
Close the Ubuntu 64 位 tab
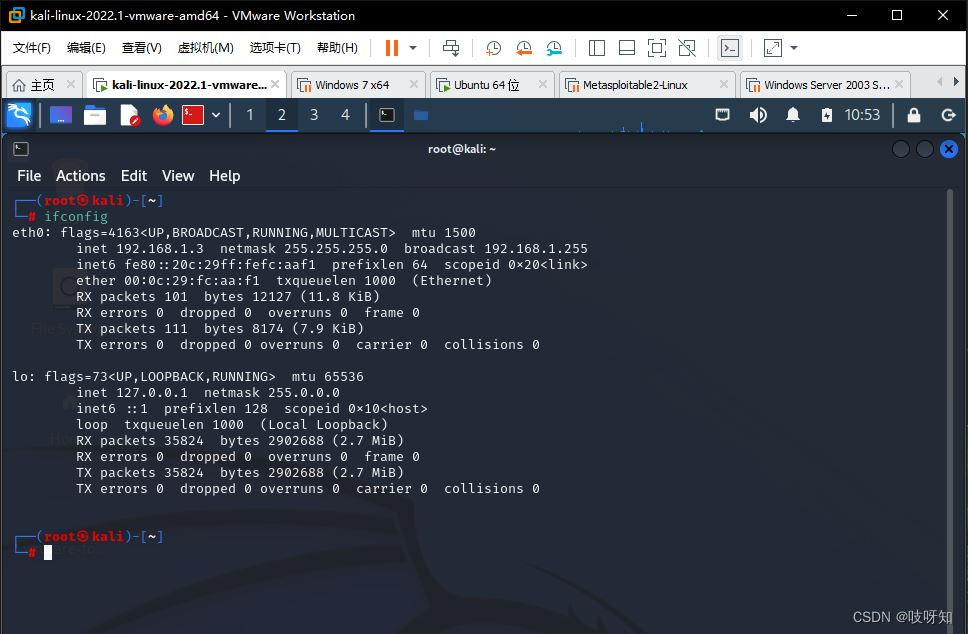tap(543, 84)
